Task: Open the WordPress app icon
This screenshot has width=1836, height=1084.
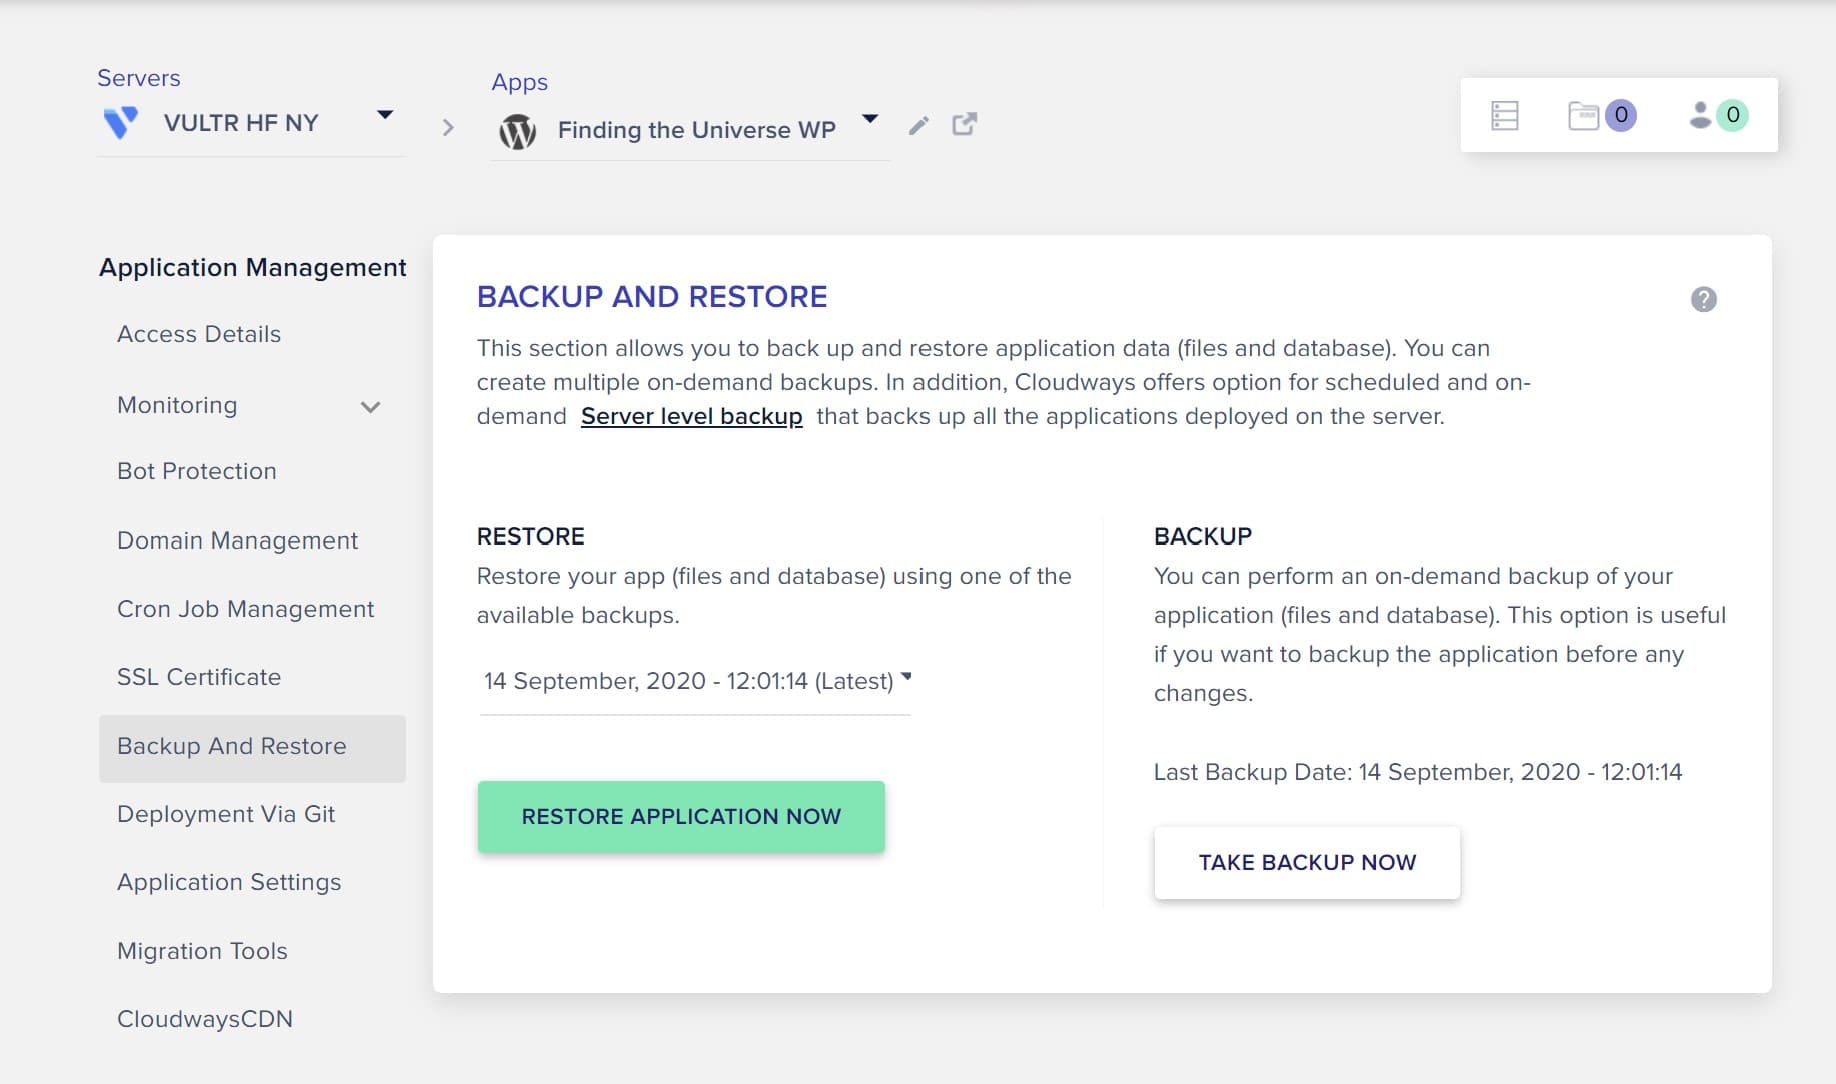Action: (517, 129)
